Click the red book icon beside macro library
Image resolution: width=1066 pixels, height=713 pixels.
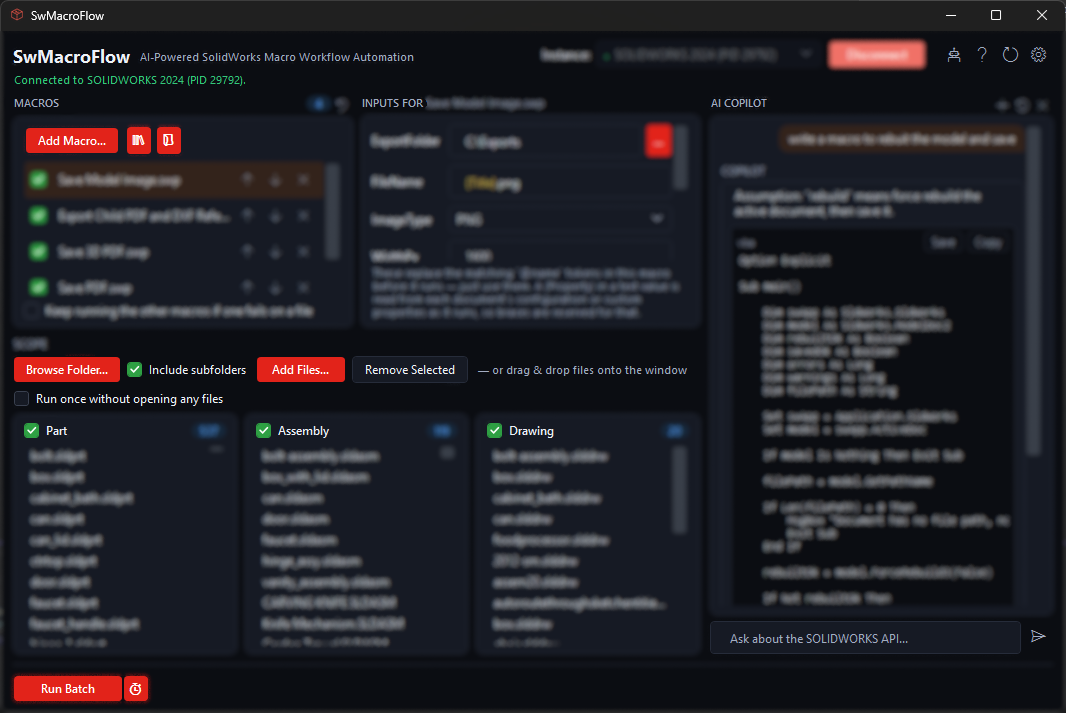tap(169, 141)
